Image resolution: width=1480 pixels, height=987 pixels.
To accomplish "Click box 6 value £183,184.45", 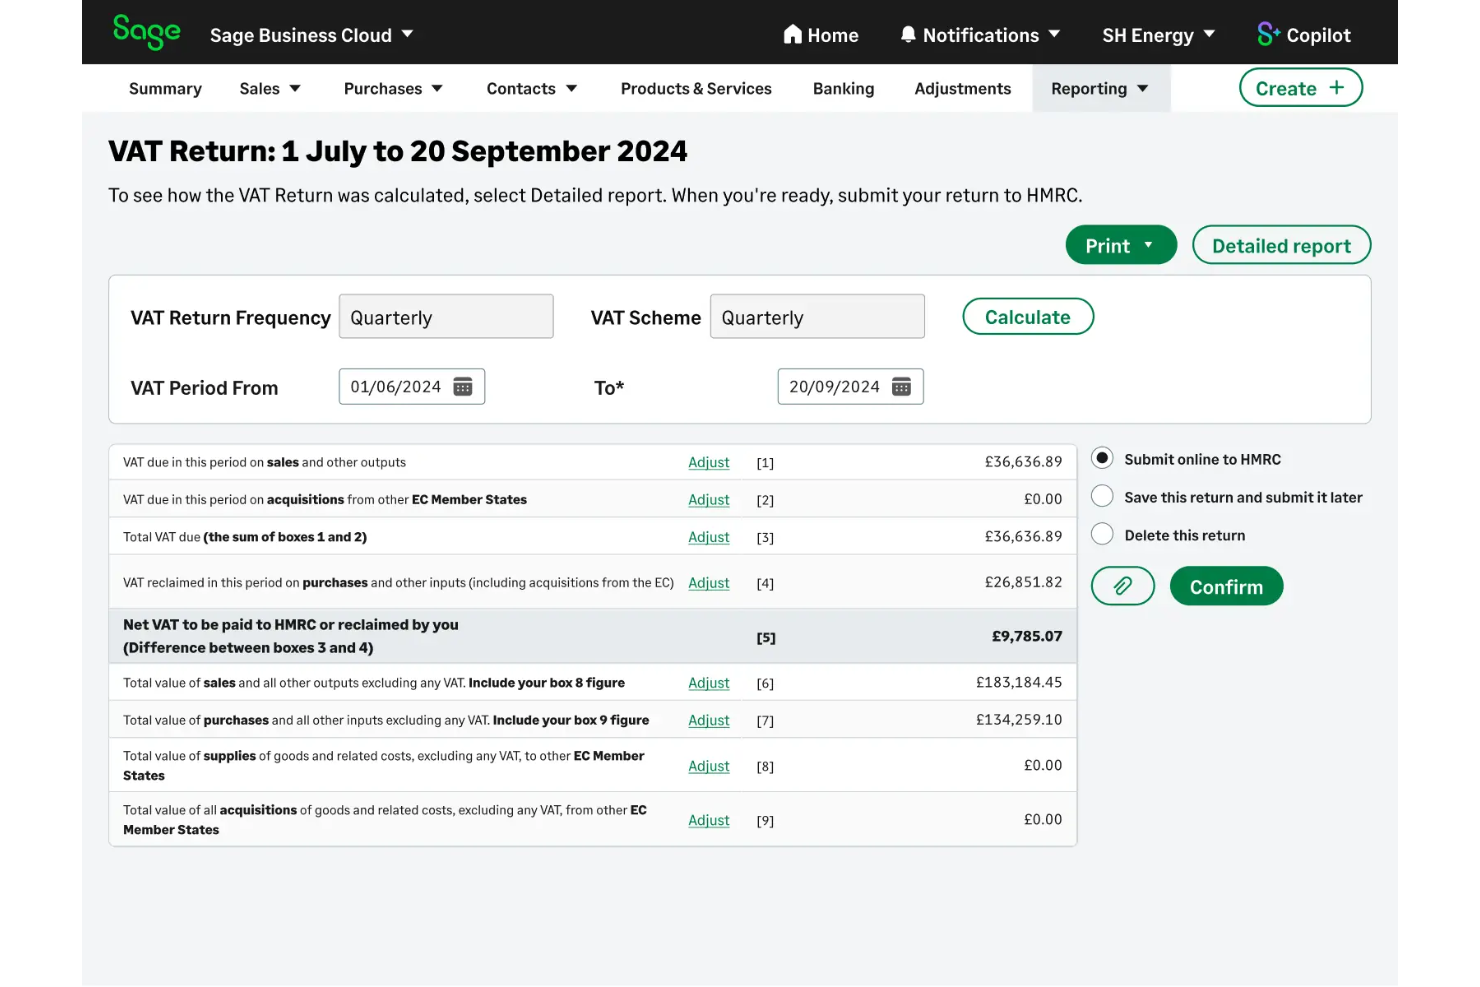I will (x=1019, y=682).
